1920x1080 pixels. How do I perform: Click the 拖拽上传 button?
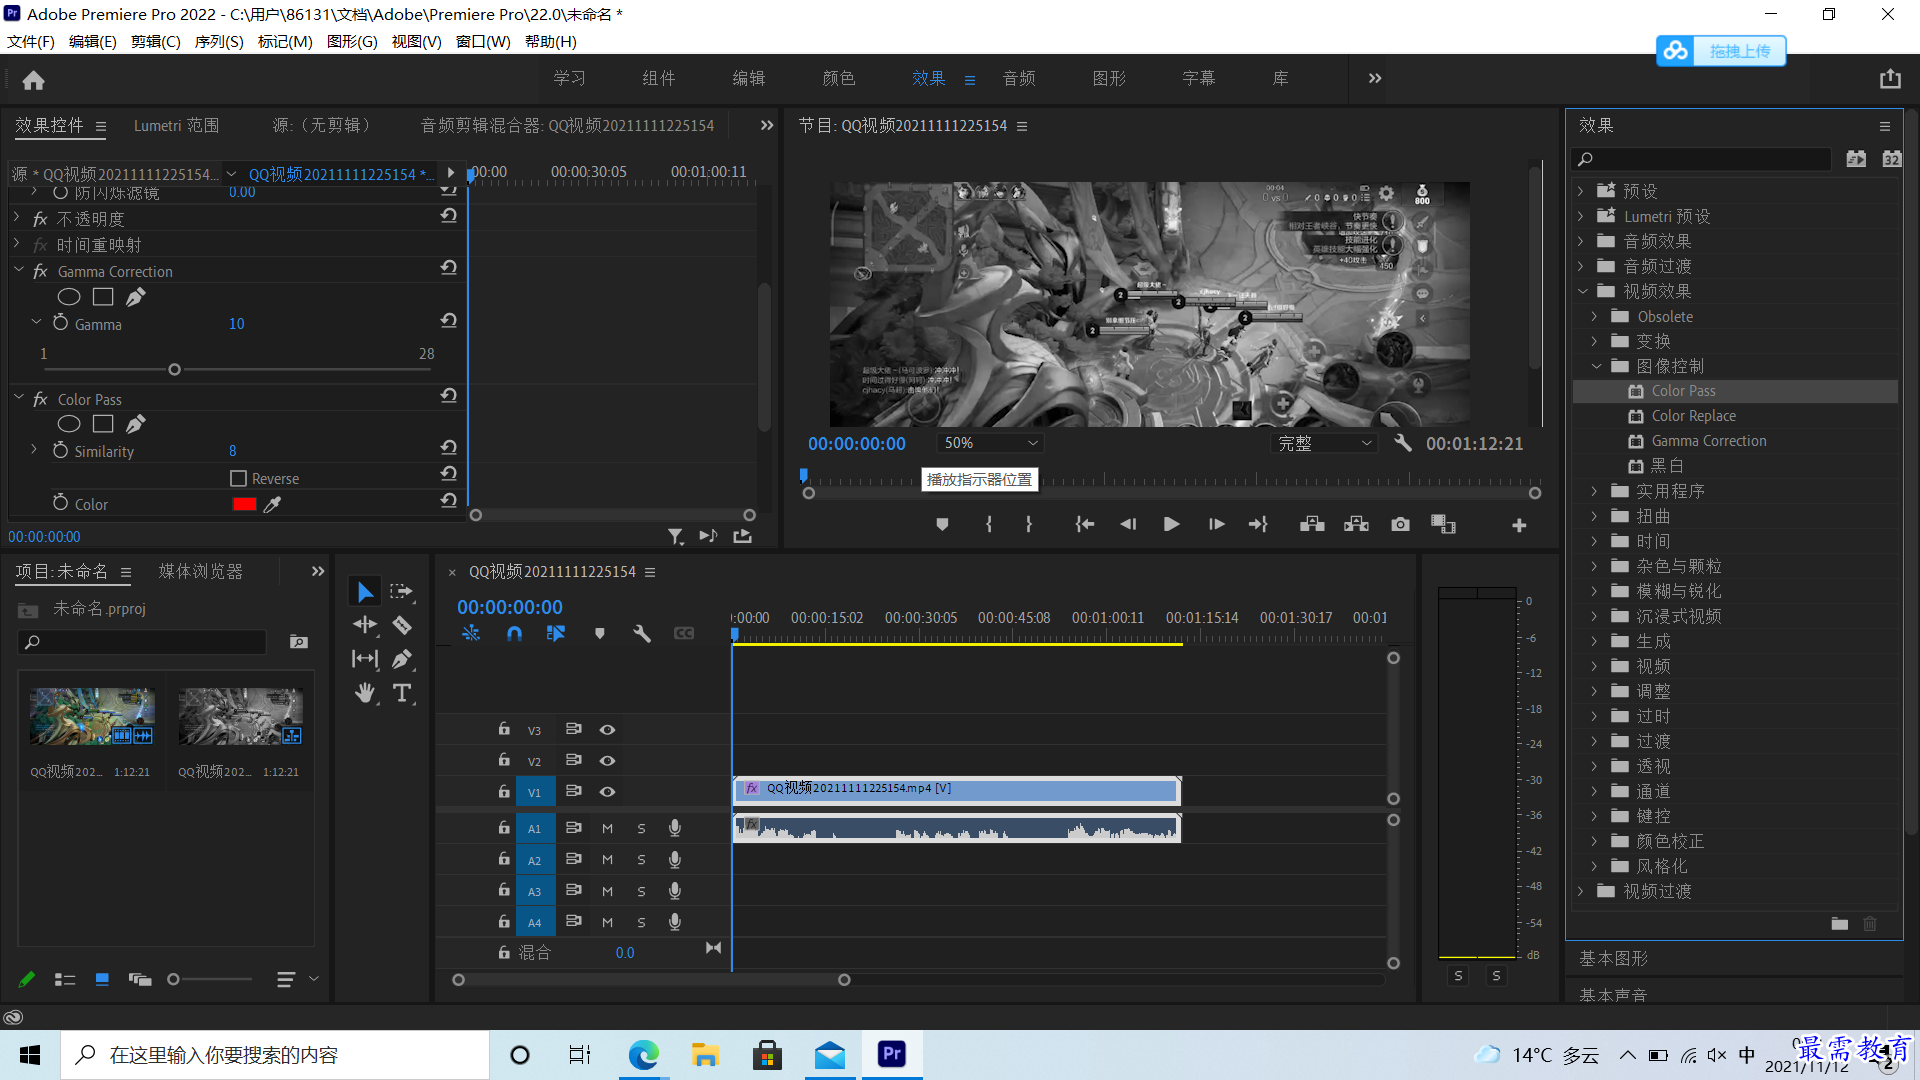(x=1721, y=51)
